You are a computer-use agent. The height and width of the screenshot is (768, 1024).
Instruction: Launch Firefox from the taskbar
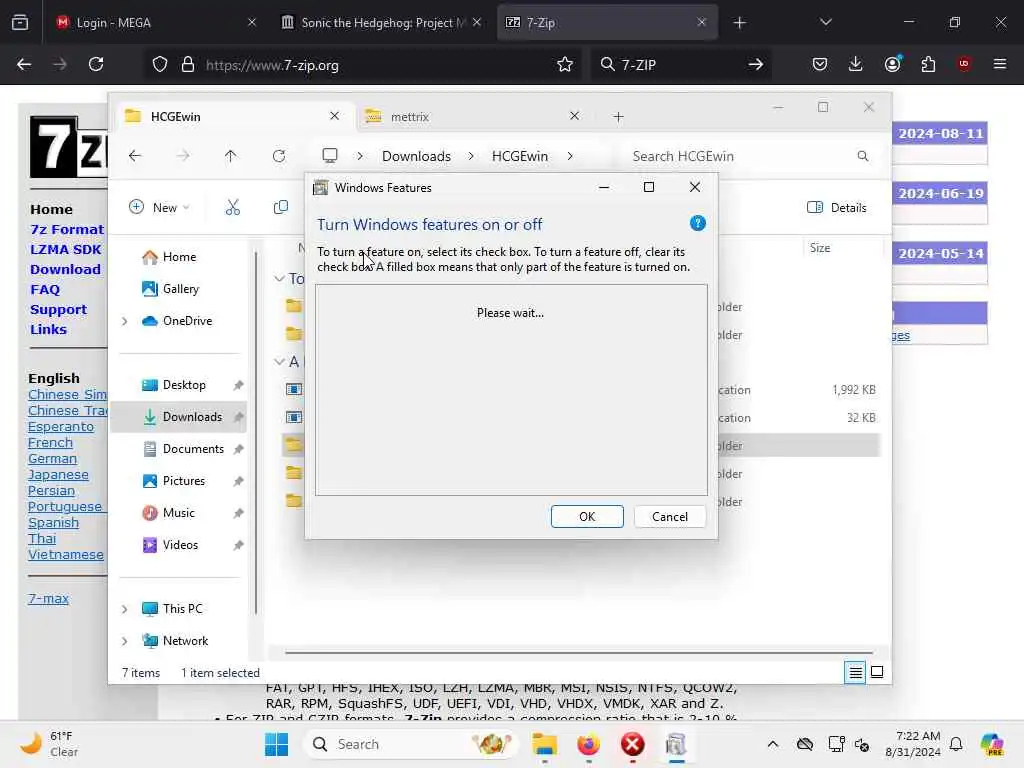(588, 744)
